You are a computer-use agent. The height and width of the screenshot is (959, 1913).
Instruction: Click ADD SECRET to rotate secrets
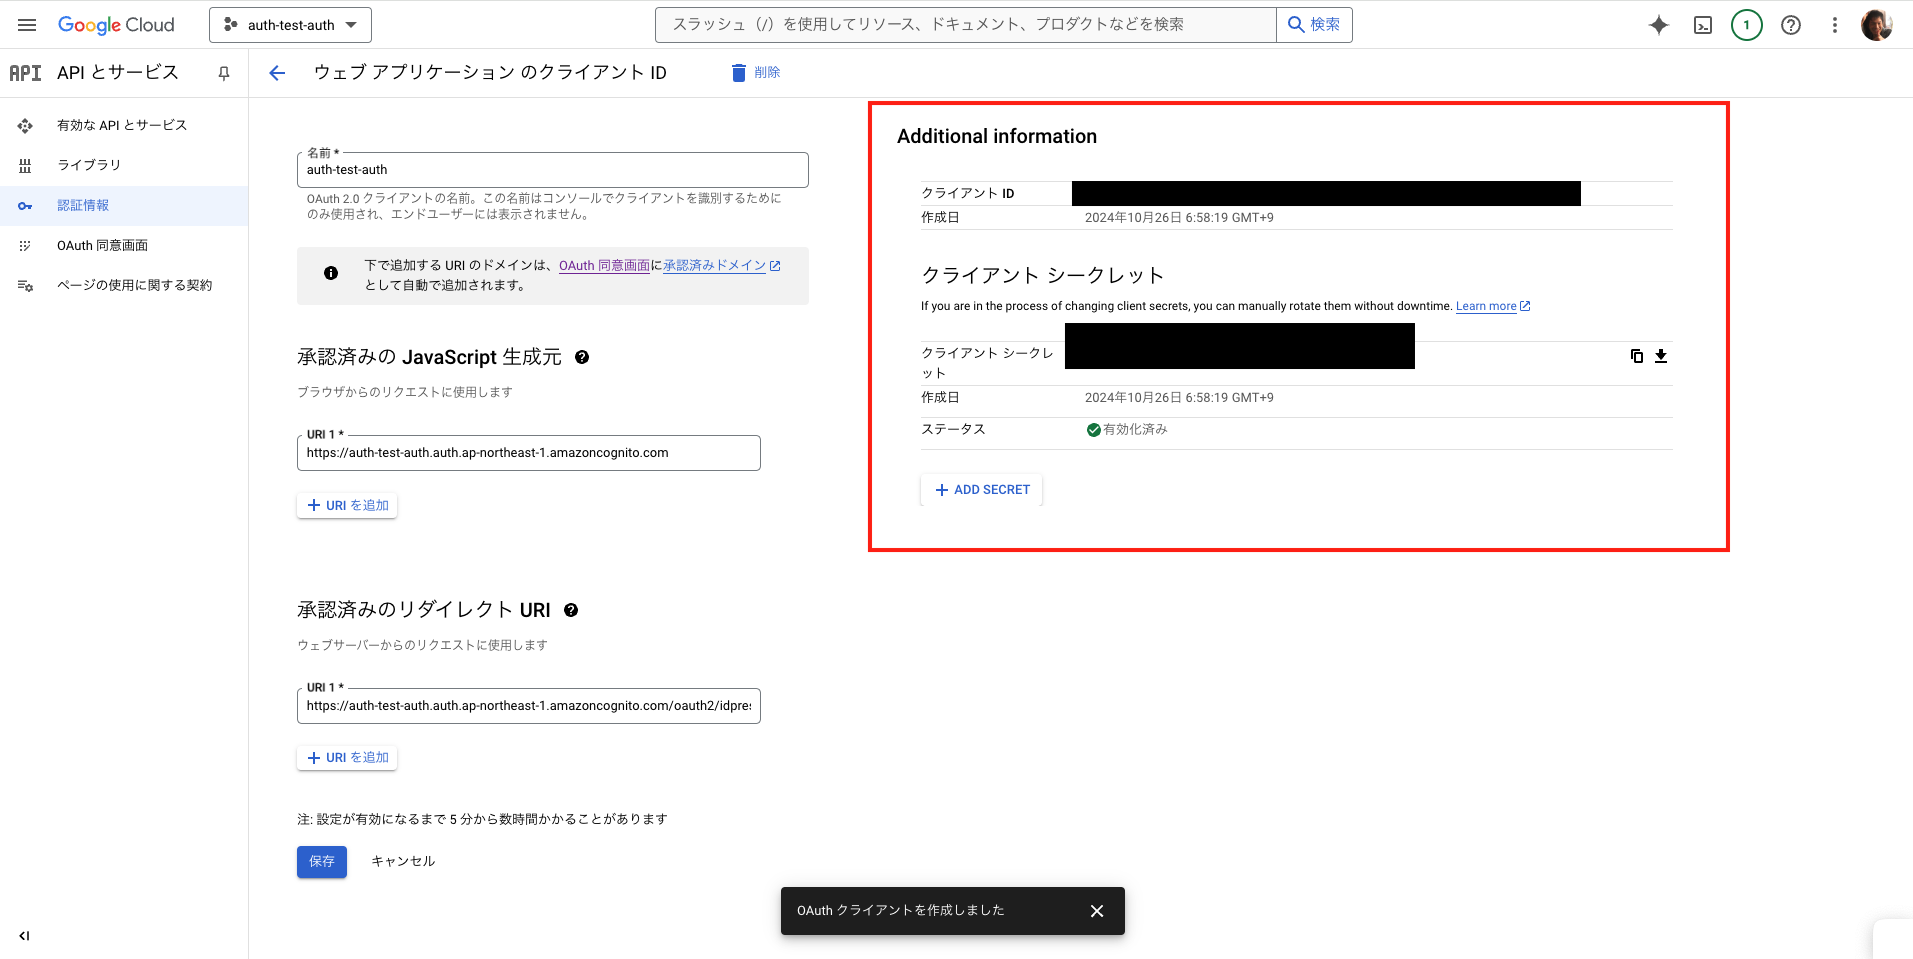980,489
